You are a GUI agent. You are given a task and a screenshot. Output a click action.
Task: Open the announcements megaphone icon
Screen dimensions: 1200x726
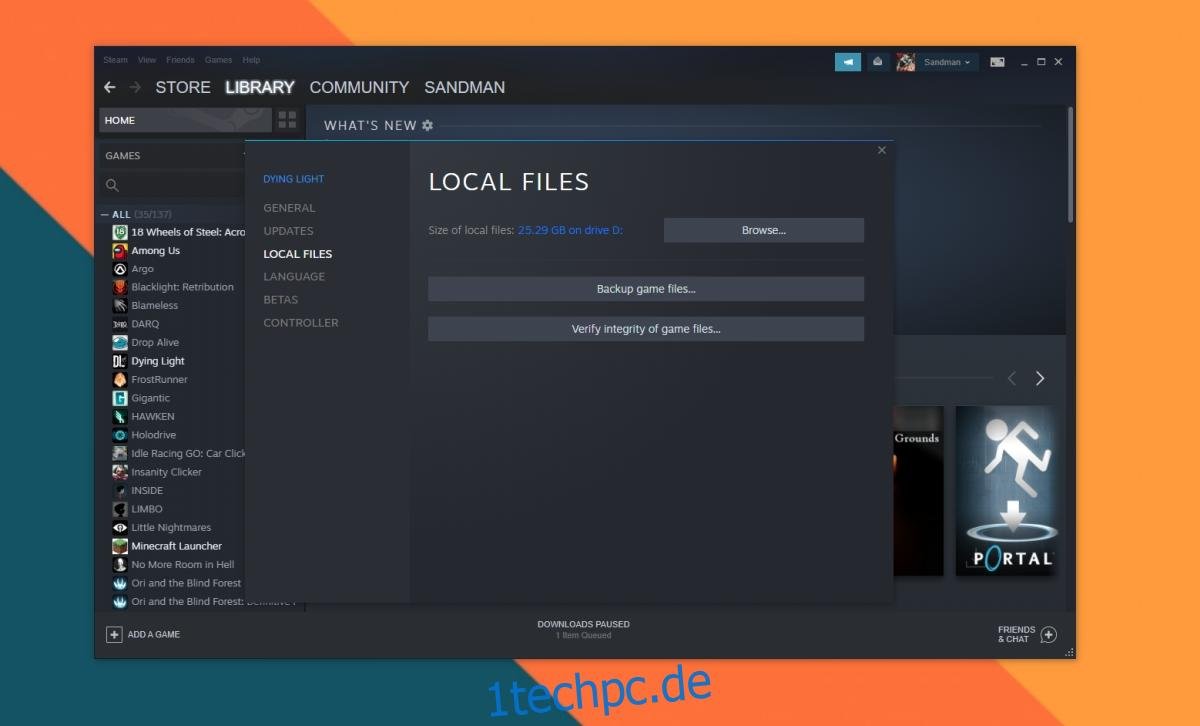click(848, 62)
